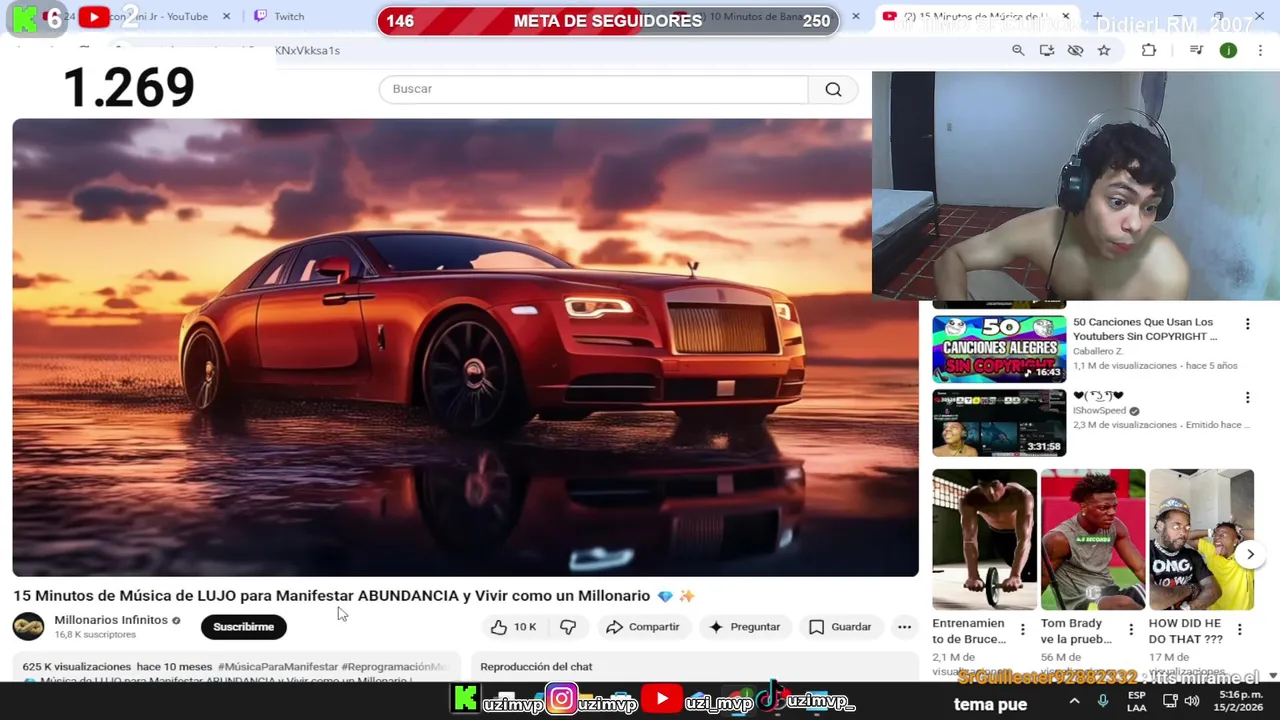Image resolution: width=1280 pixels, height=720 pixels.
Task: Subscribe using the Suscribirme button
Action: click(243, 627)
